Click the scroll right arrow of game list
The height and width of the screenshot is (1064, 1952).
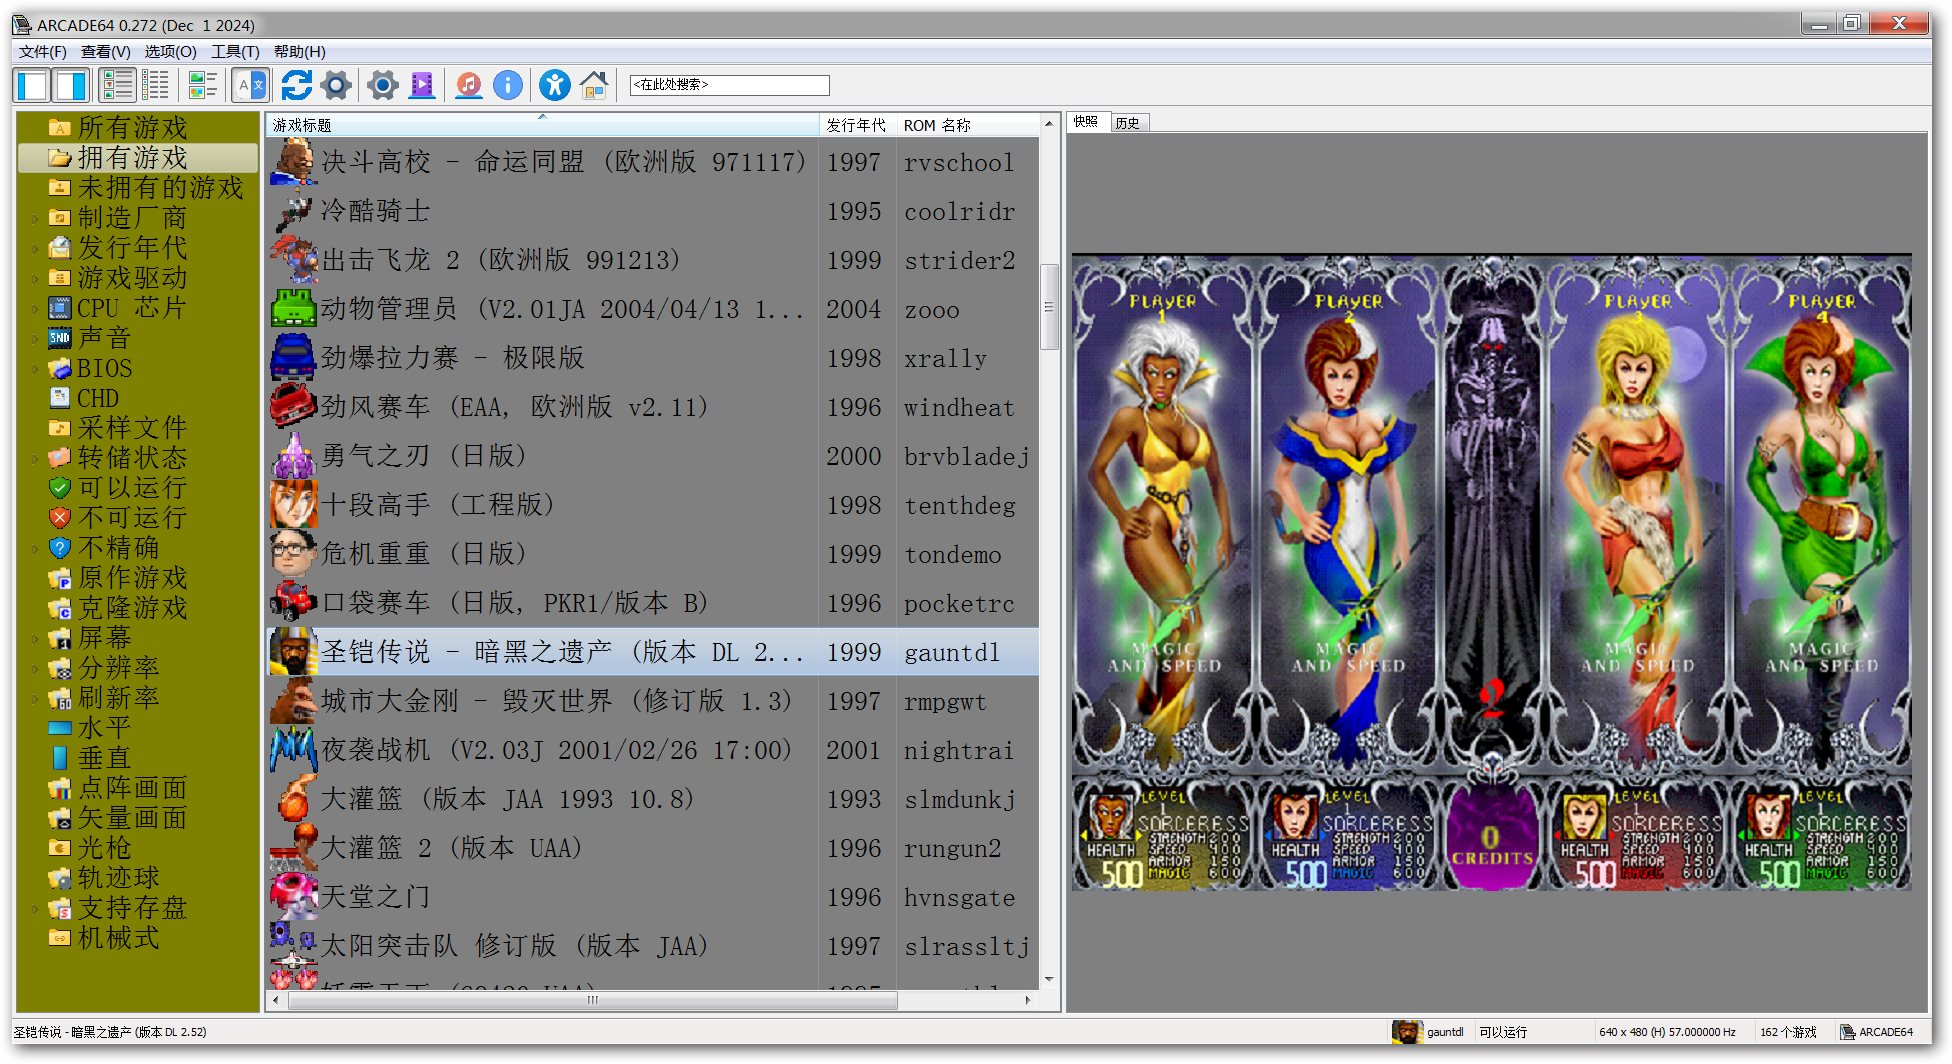pyautogui.click(x=1028, y=1000)
